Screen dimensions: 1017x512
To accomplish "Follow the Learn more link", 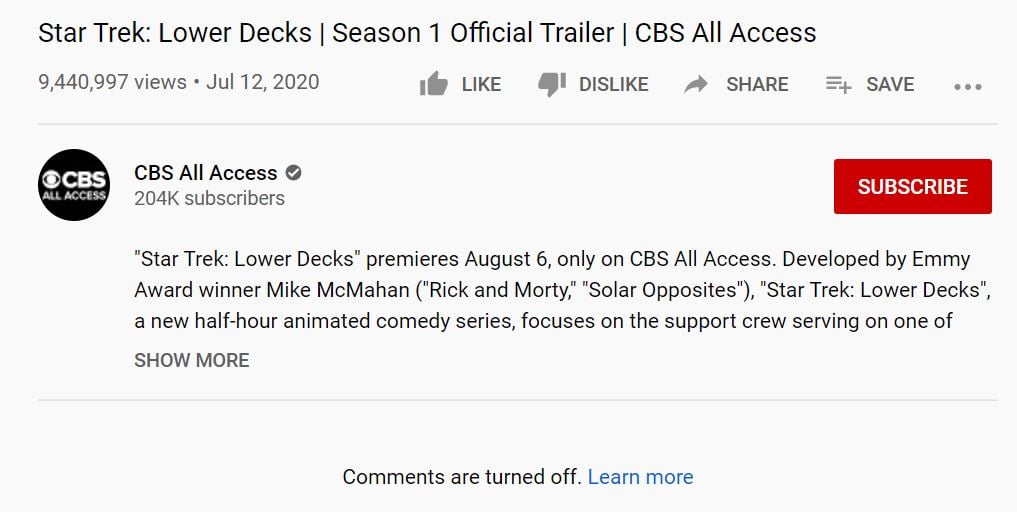I will pos(640,477).
